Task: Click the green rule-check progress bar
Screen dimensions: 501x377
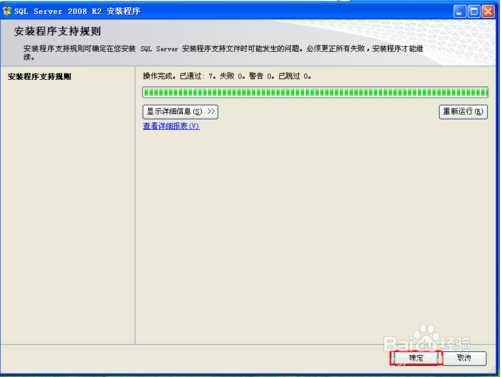Action: point(315,92)
